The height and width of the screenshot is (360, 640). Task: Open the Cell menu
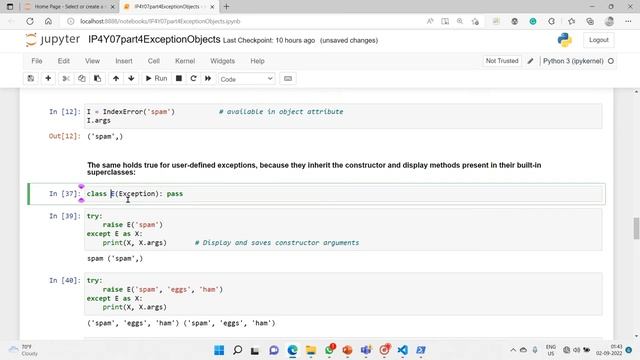[x=153, y=61]
